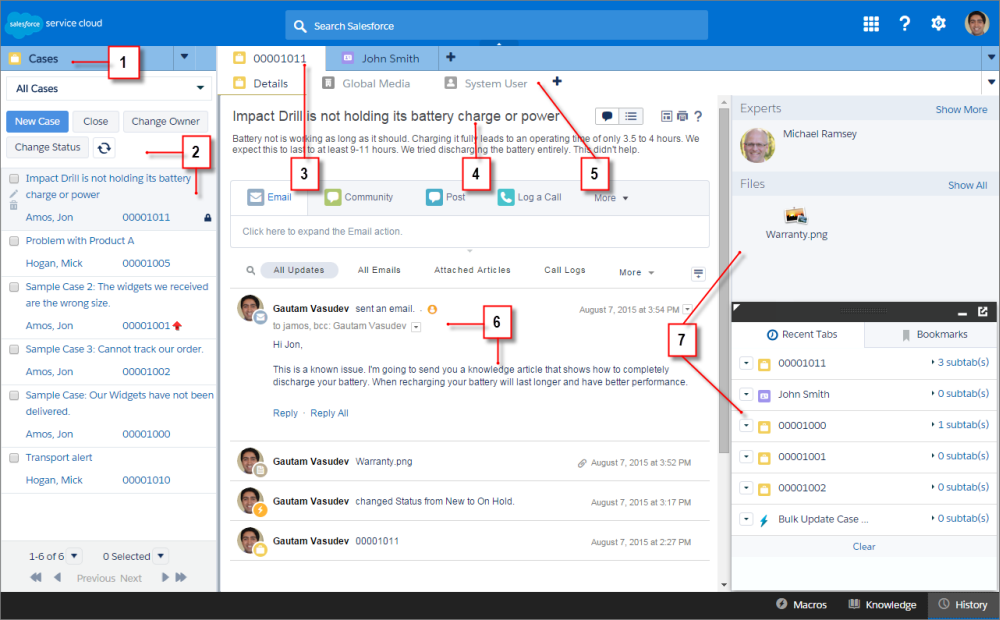Click Show More link in Experts

960,109
